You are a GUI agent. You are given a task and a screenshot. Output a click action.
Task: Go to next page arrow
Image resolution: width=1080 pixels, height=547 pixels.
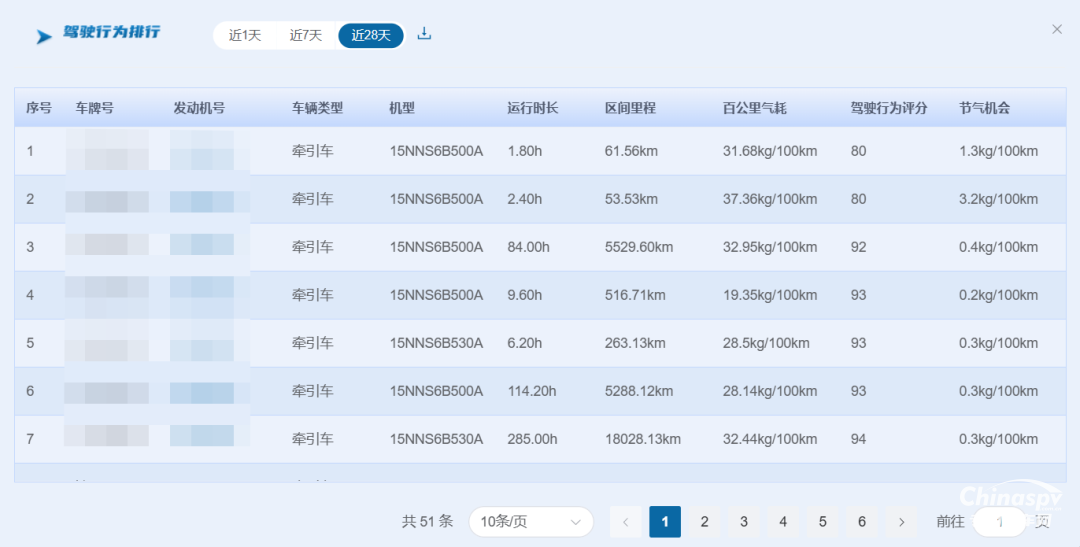click(901, 522)
